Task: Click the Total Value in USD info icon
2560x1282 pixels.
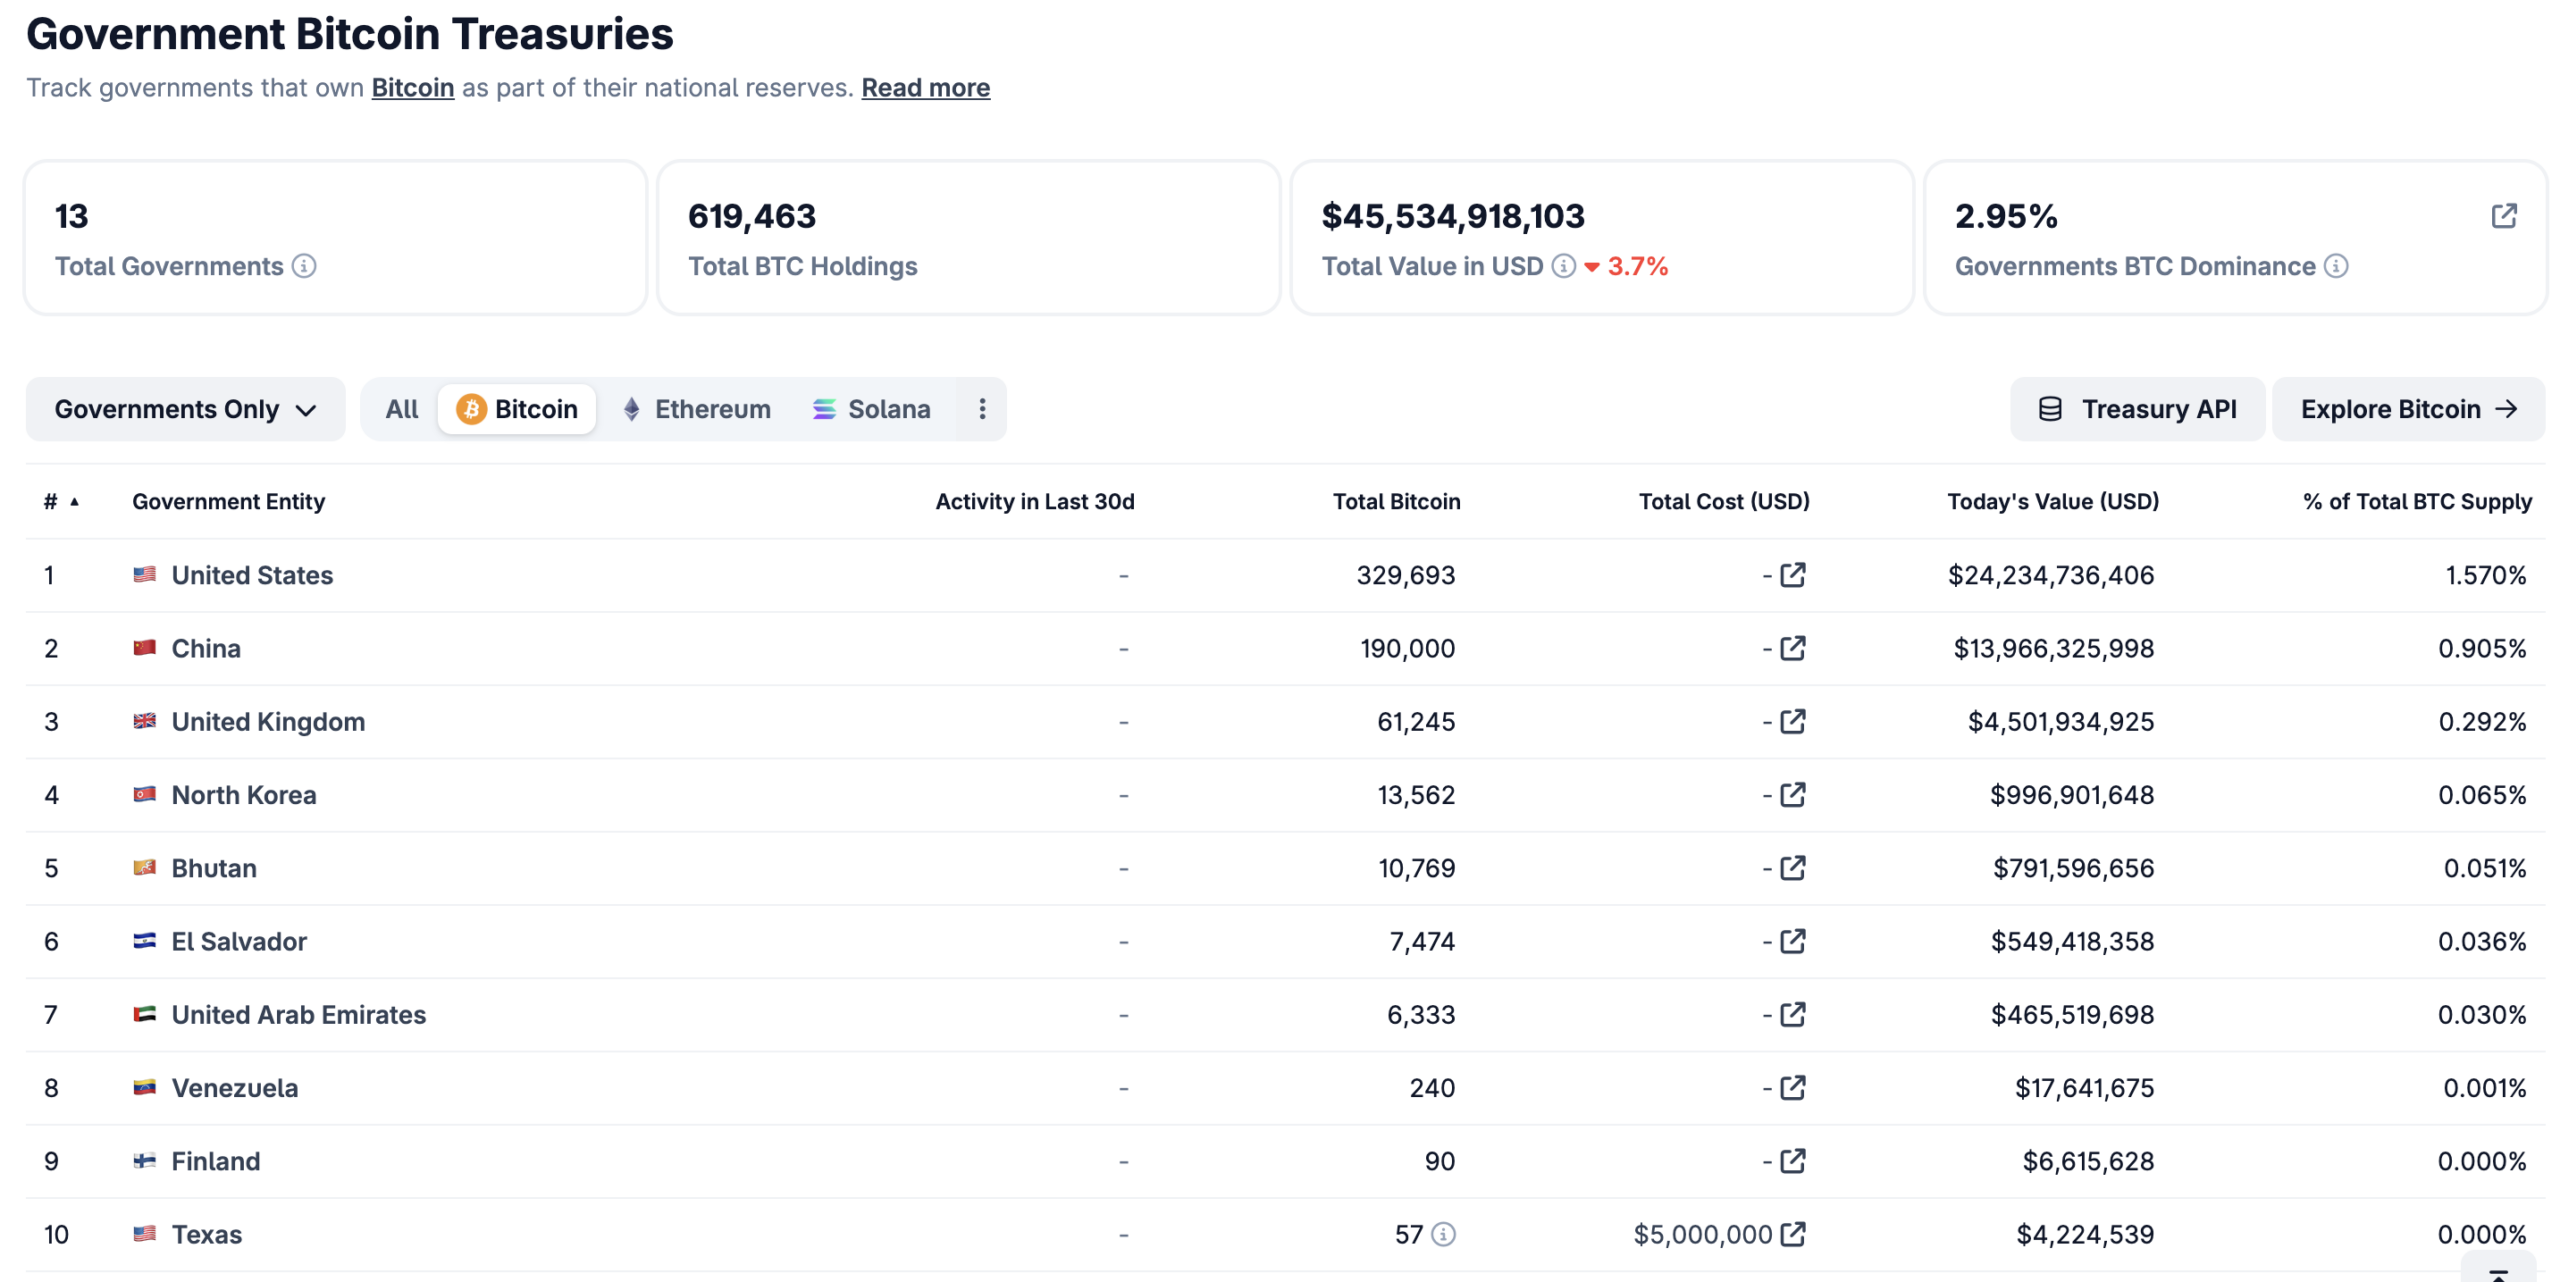Action: 1563,266
